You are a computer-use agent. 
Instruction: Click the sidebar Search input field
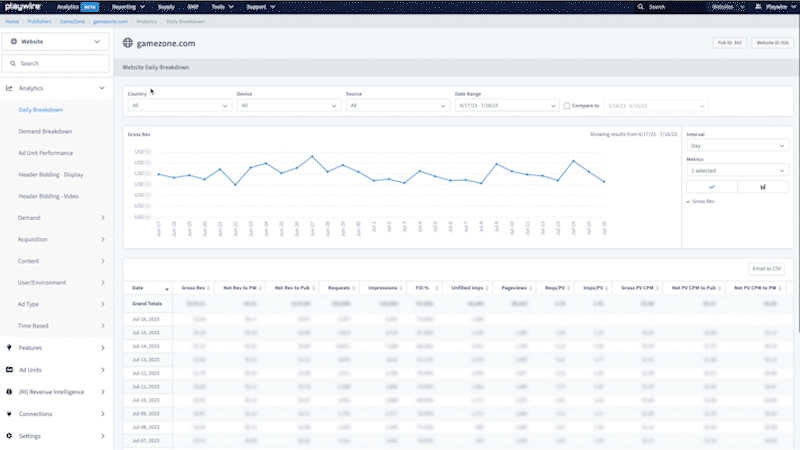coord(56,63)
